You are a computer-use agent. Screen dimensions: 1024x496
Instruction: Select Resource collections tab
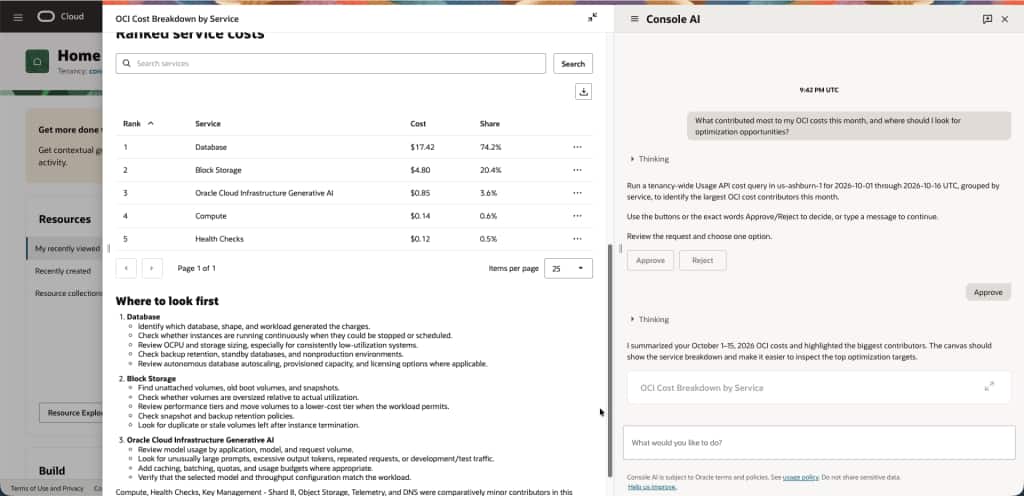tap(68, 293)
